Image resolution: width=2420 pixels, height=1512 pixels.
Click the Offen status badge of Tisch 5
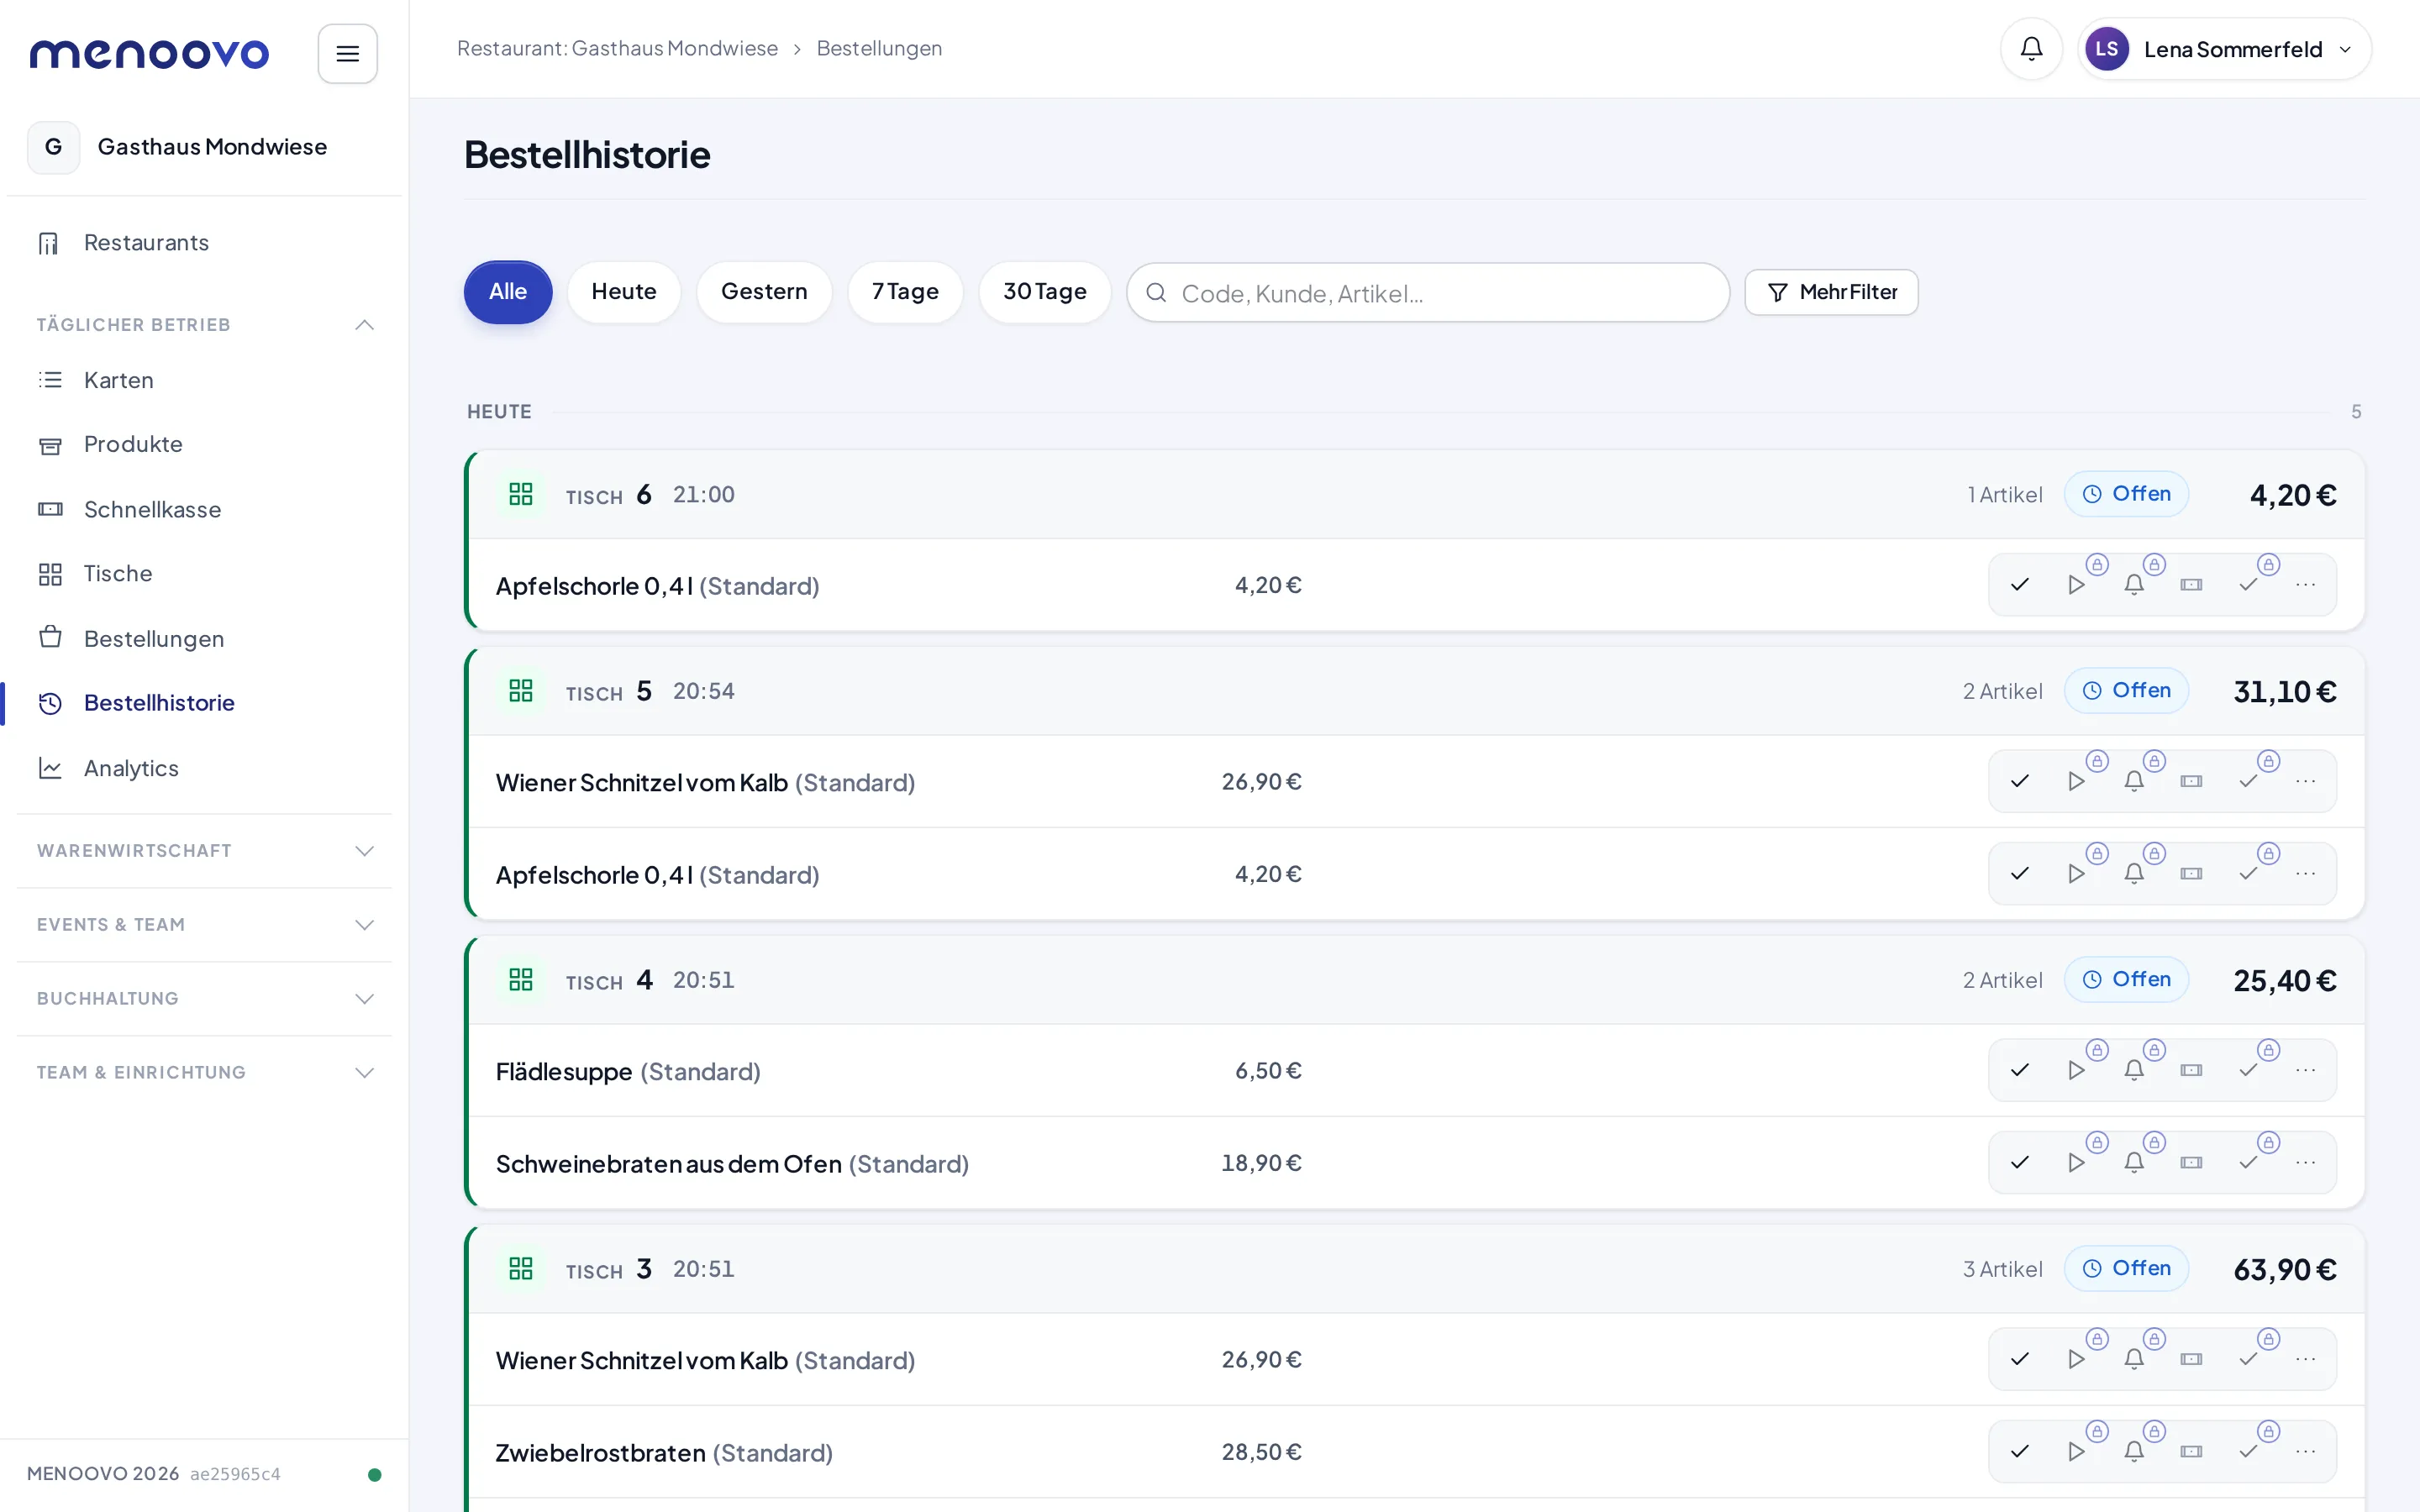click(x=2126, y=691)
